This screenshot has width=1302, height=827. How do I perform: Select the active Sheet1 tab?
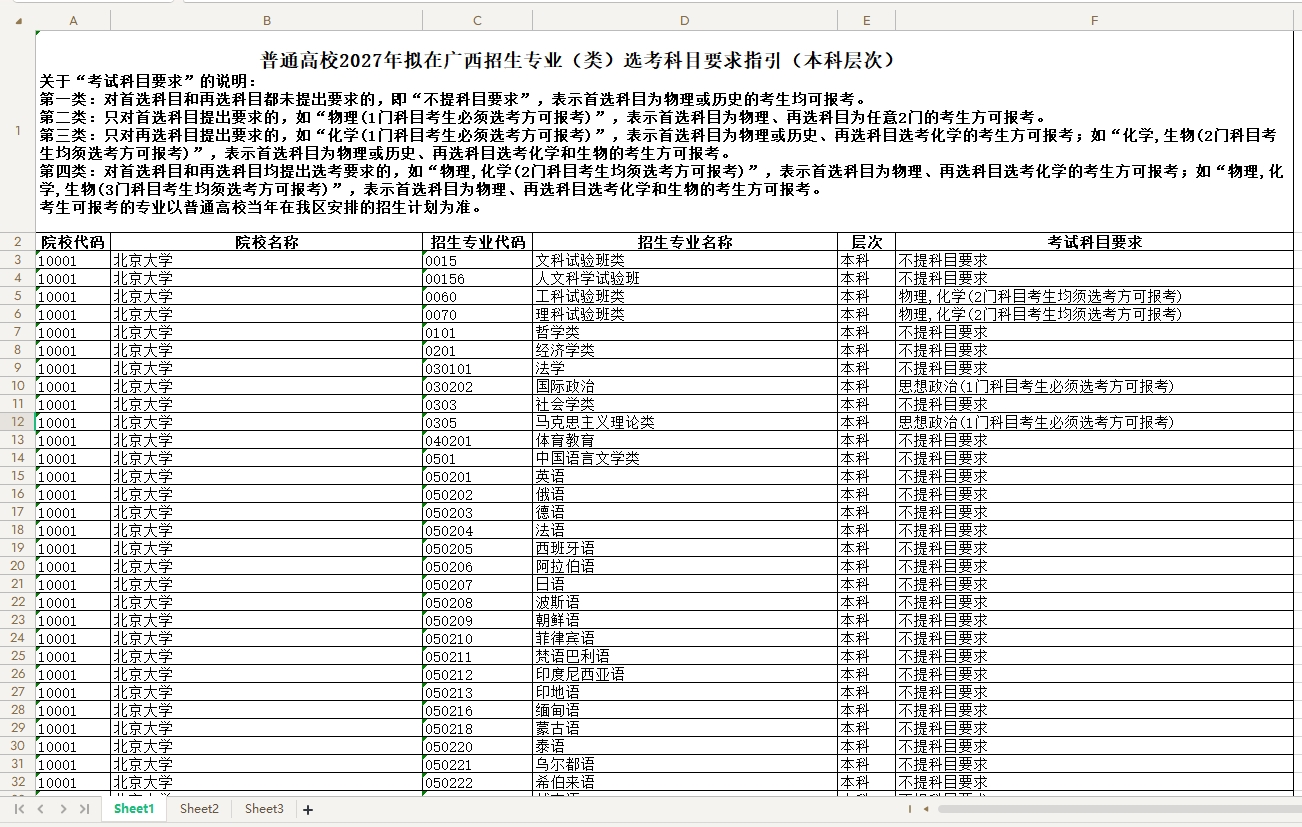[133, 809]
